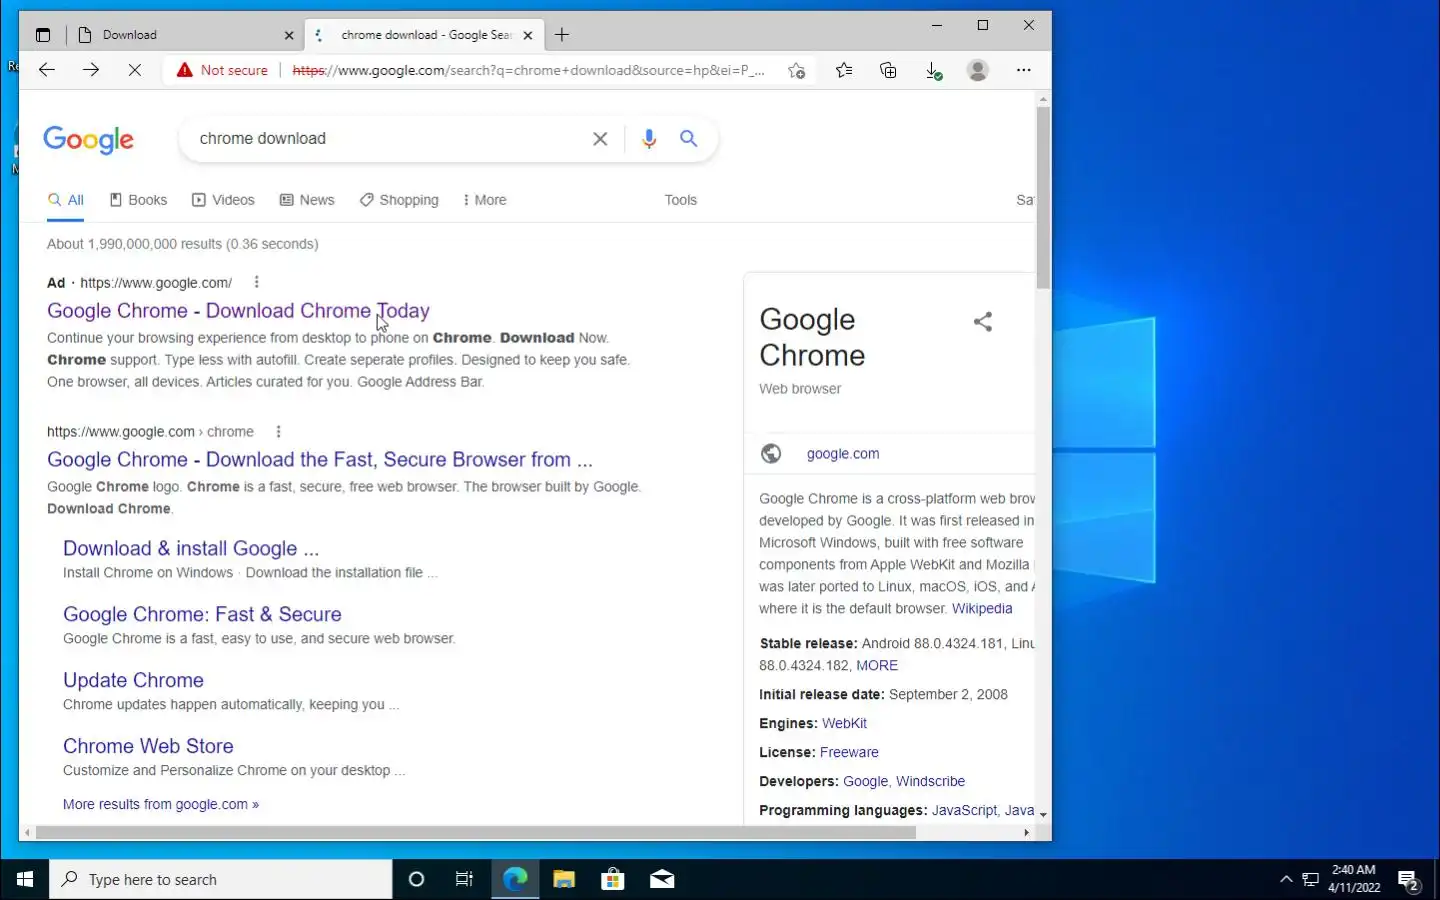Open More results from google.com

[x=161, y=804]
